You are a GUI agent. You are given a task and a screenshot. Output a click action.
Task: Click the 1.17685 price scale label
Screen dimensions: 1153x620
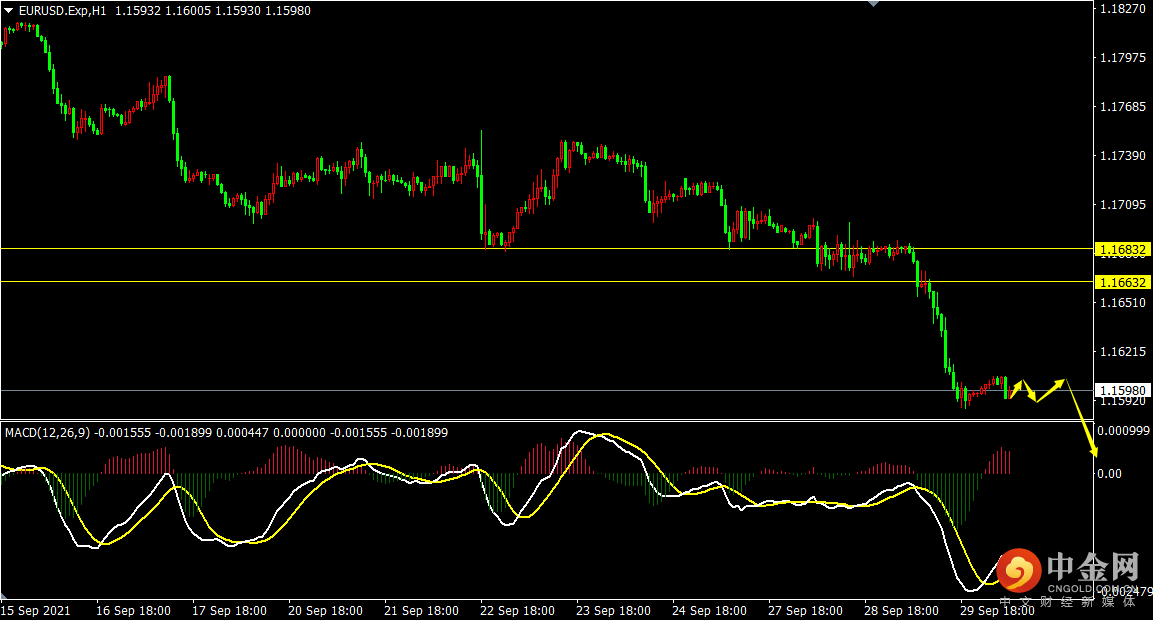(x=1122, y=107)
